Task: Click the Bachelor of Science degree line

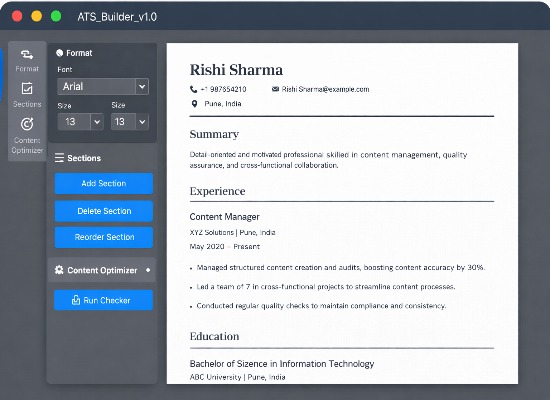Action: pos(282,364)
